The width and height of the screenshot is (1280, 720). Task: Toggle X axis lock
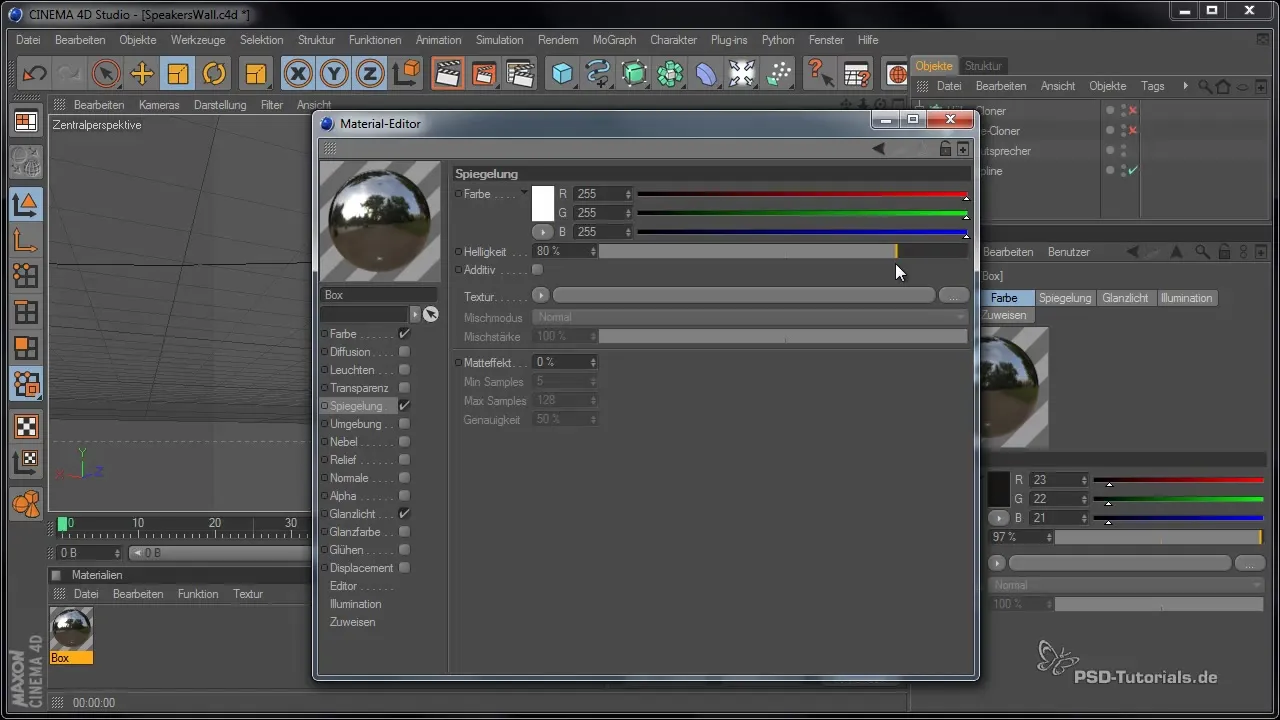[298, 73]
